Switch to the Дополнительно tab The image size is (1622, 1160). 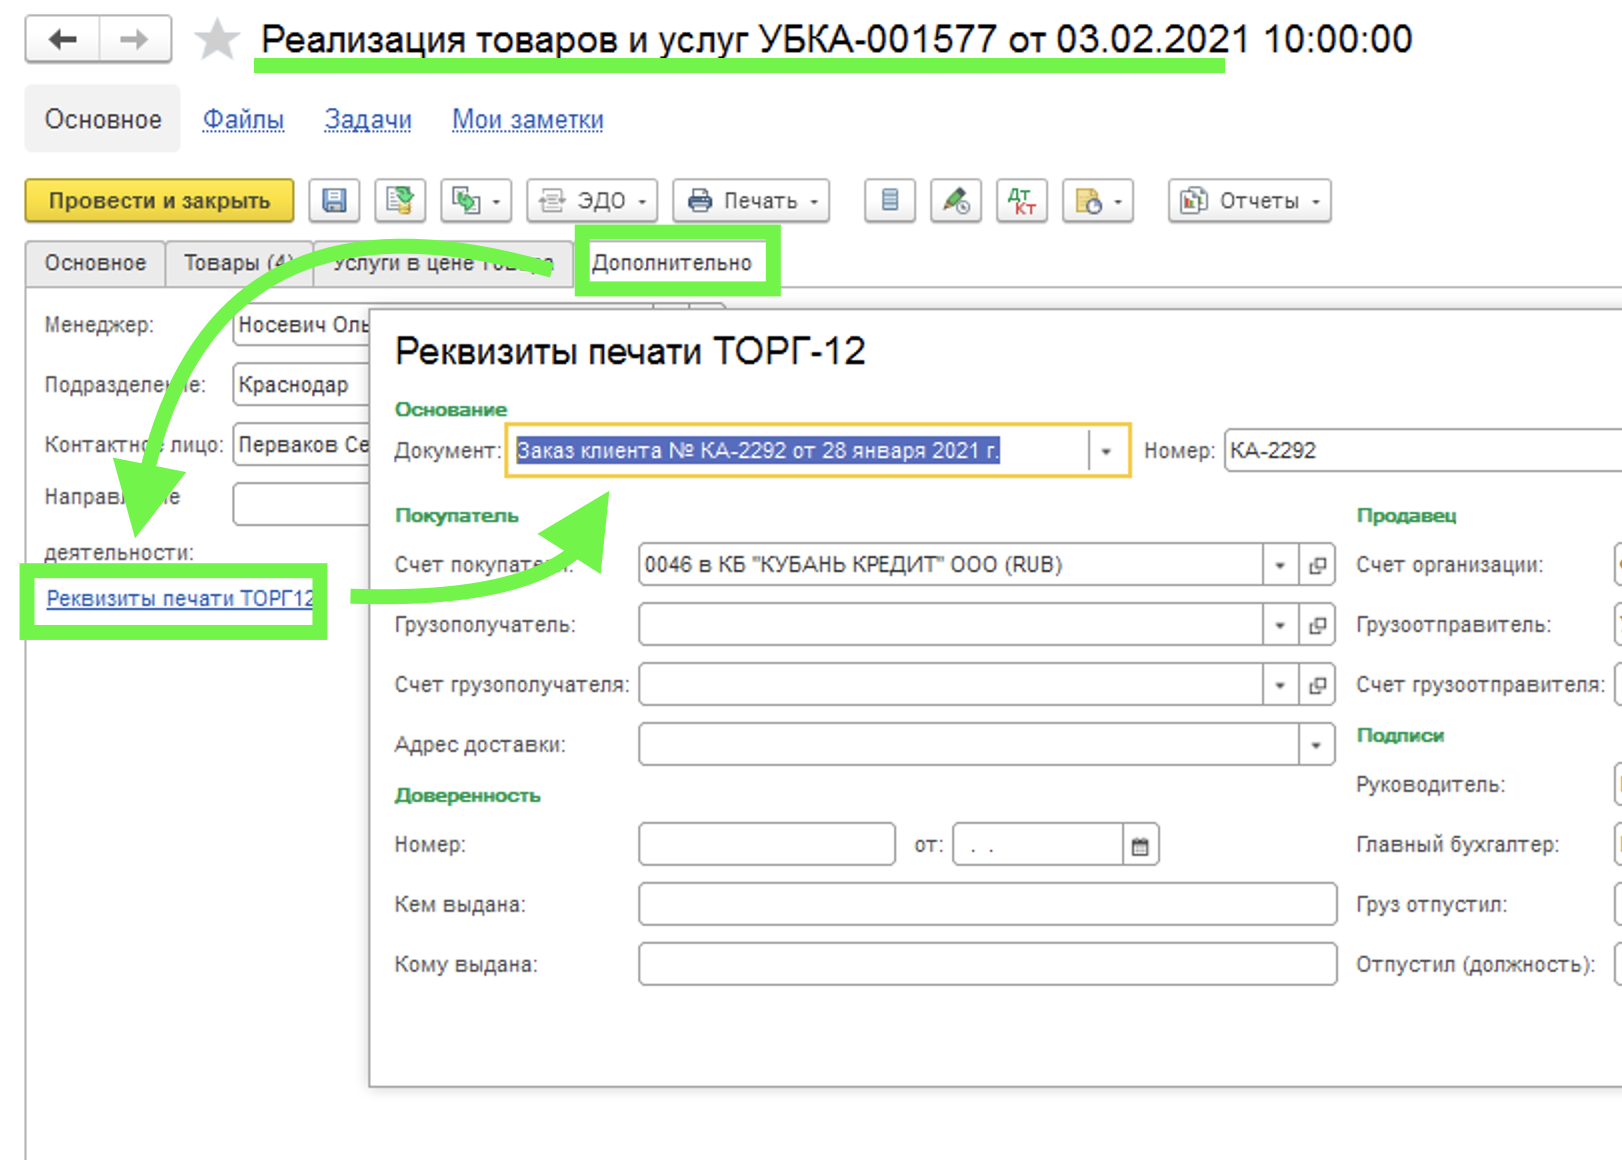tap(672, 263)
